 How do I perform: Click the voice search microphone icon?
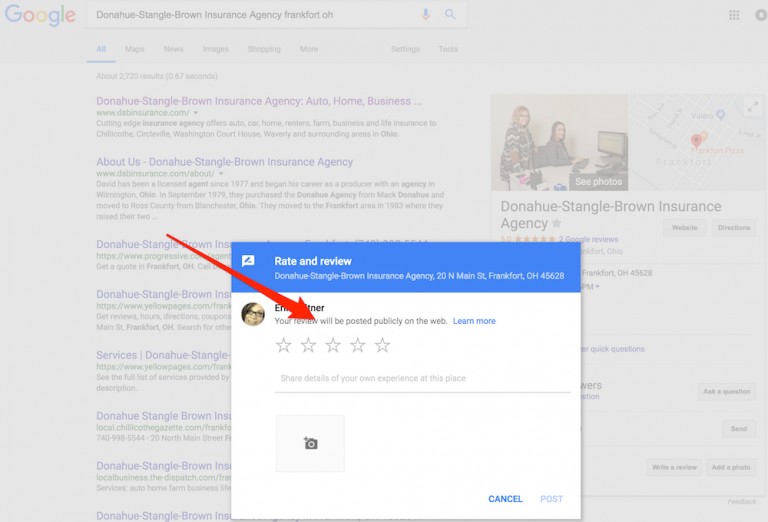pos(426,15)
